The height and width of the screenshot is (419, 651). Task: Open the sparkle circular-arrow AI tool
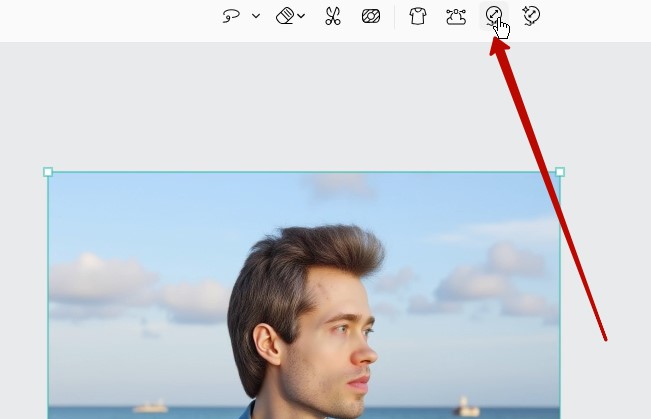point(531,16)
